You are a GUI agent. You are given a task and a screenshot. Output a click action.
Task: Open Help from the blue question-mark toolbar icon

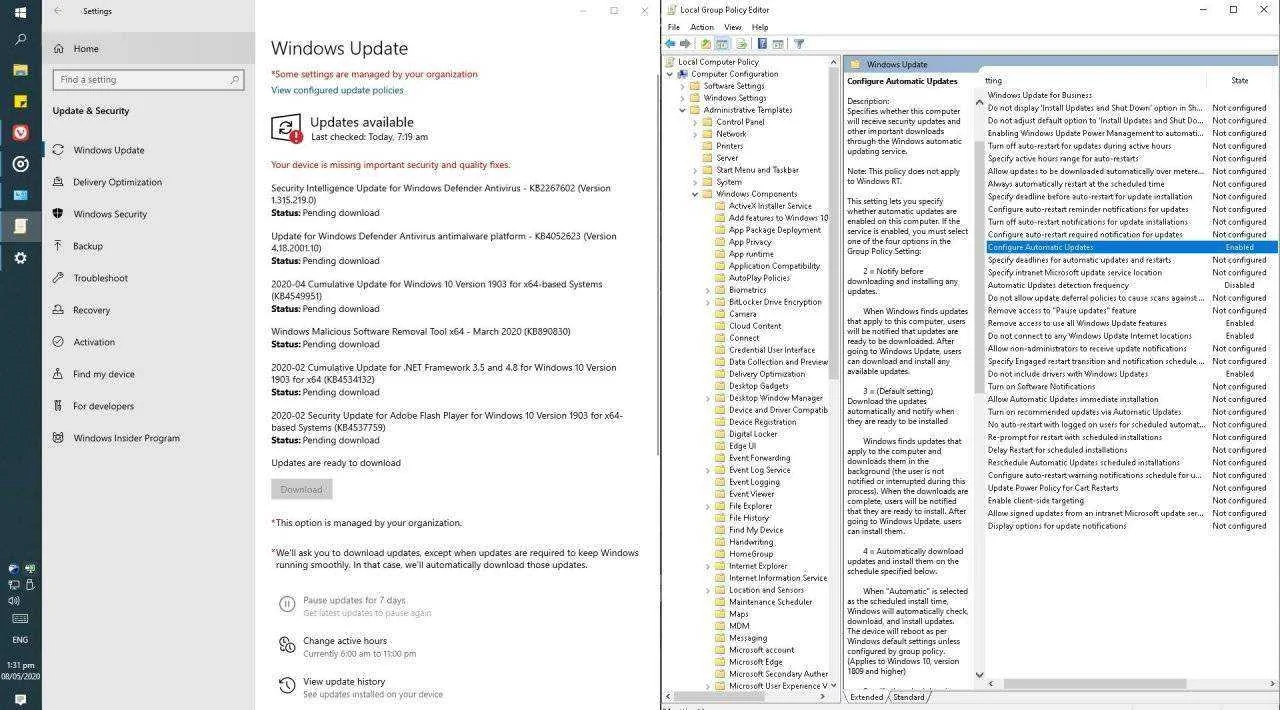coord(762,44)
